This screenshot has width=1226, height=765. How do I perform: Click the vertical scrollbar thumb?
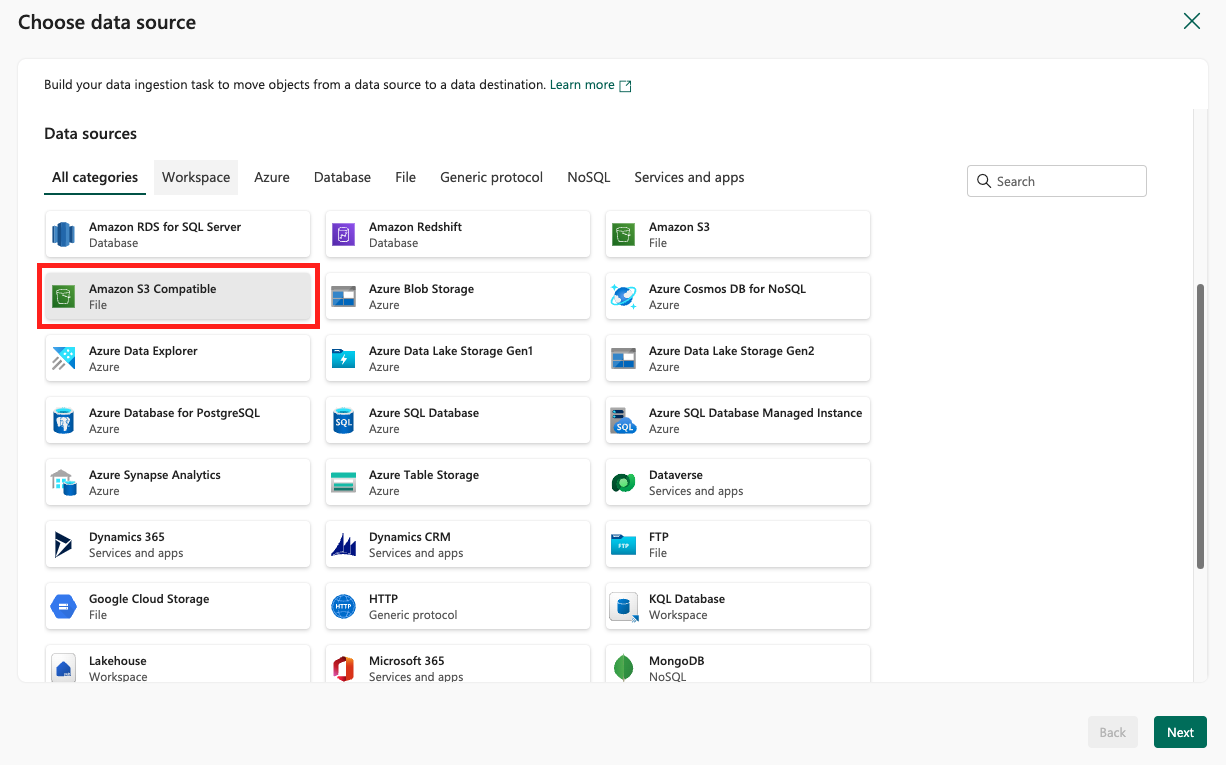coord(1200,427)
